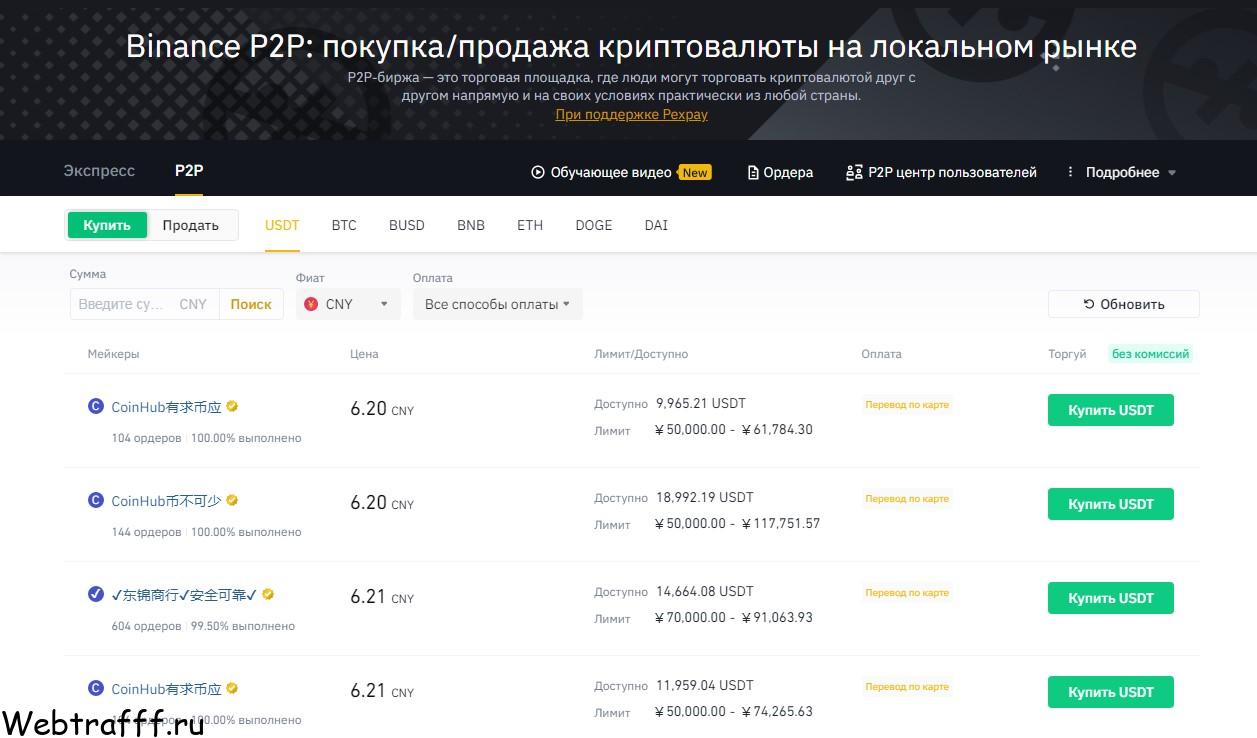Buy USDT from CoinHub币不可少
This screenshot has width=1257, height=738.
tap(1111, 504)
